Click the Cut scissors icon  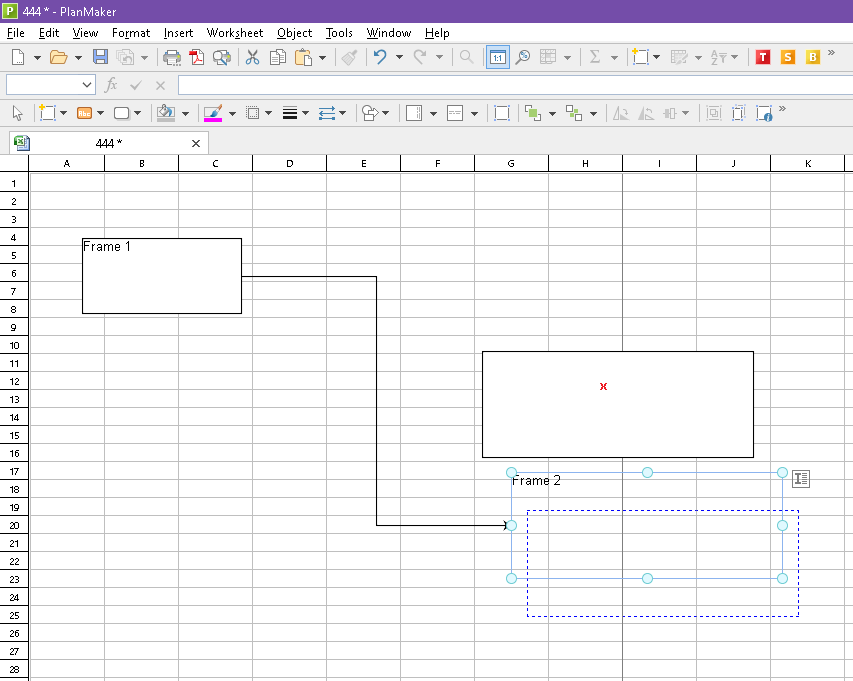[x=253, y=58]
